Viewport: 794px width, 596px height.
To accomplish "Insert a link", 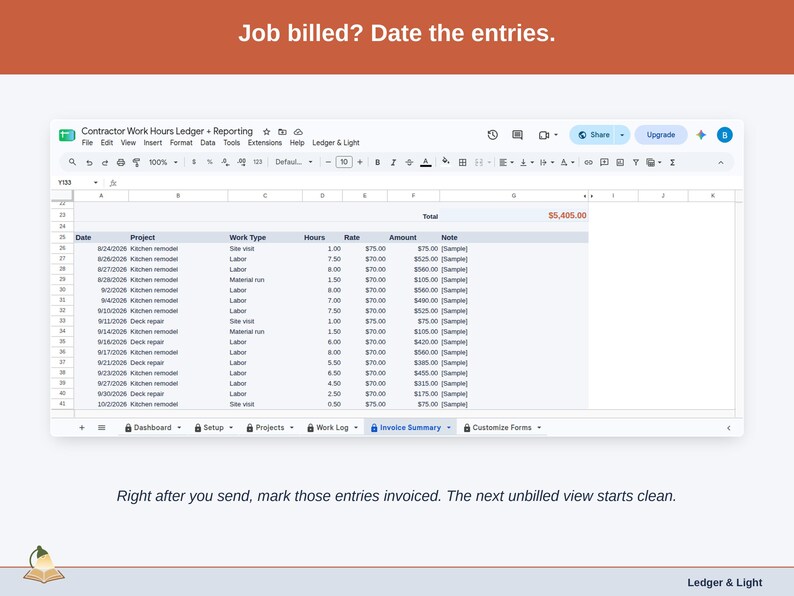I will tap(588, 163).
